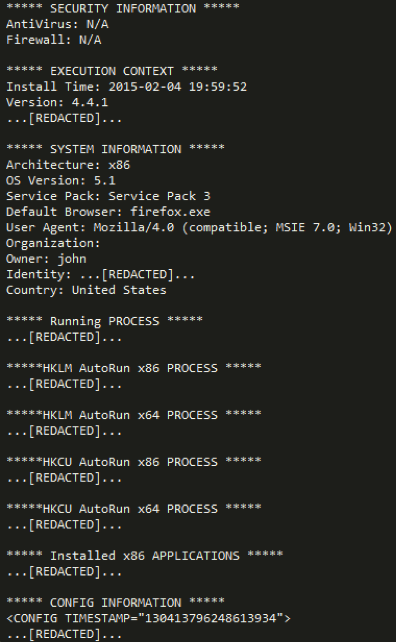The height and width of the screenshot is (643, 397).
Task: Click the EXECUTION CONTEXT header
Action: pos(112,71)
